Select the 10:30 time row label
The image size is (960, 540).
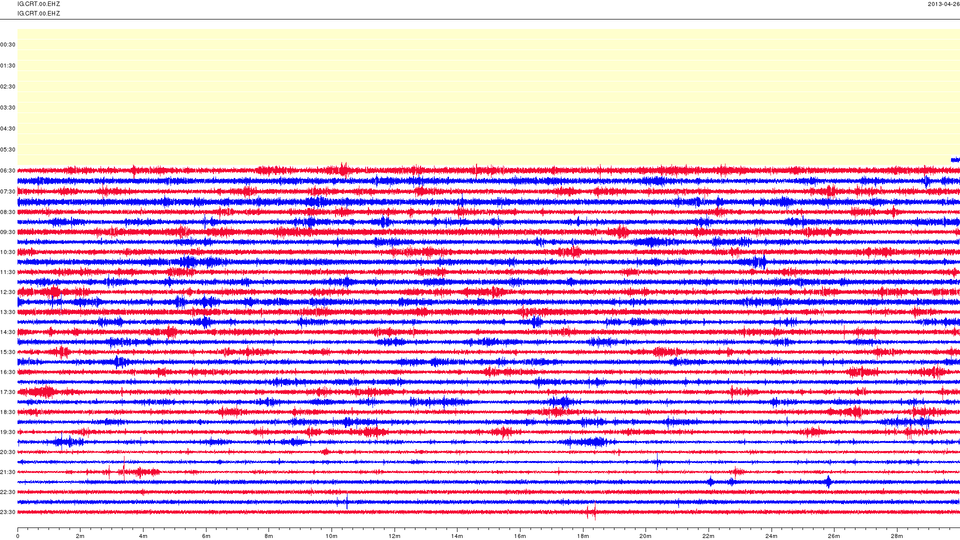pyautogui.click(x=8, y=252)
